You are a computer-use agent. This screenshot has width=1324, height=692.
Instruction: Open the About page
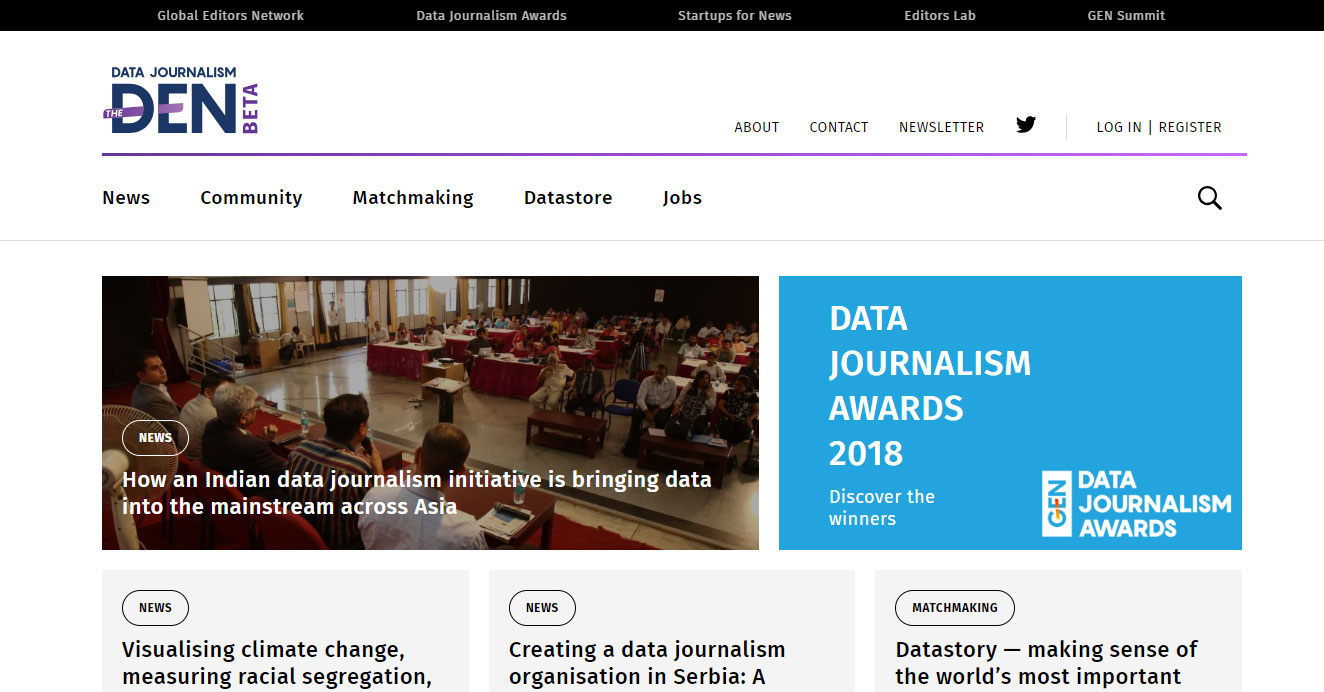pyautogui.click(x=757, y=127)
